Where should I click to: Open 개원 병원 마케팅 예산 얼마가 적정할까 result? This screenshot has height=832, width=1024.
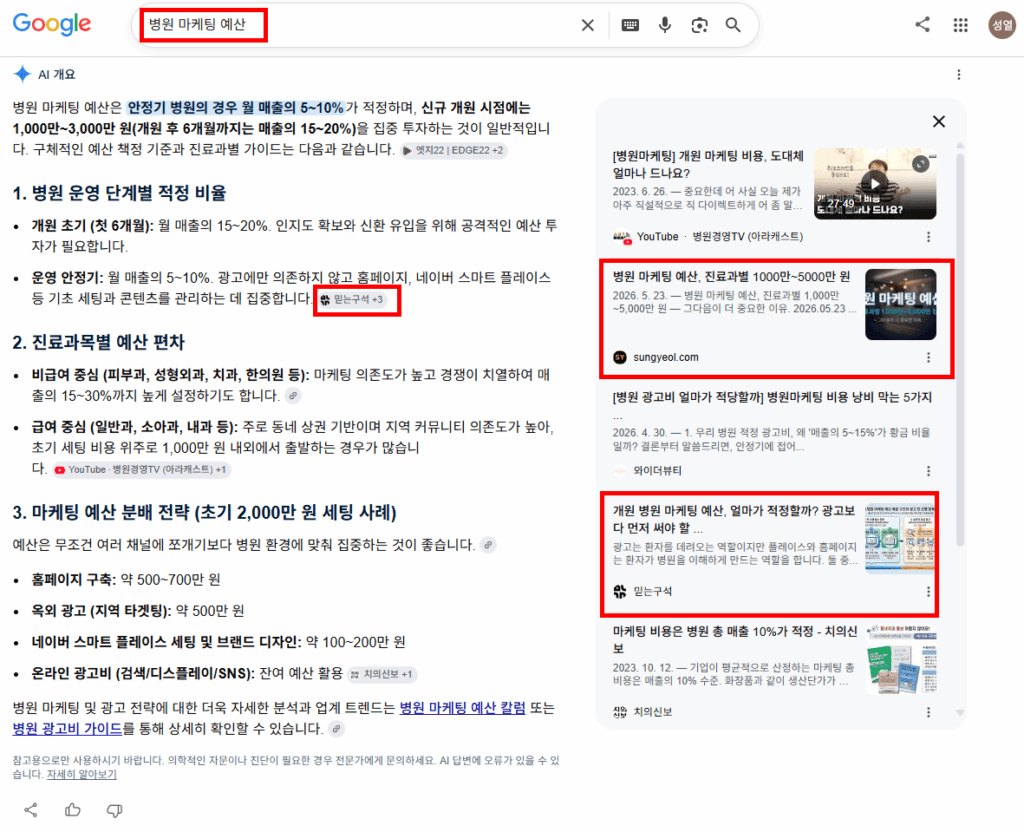click(733, 519)
